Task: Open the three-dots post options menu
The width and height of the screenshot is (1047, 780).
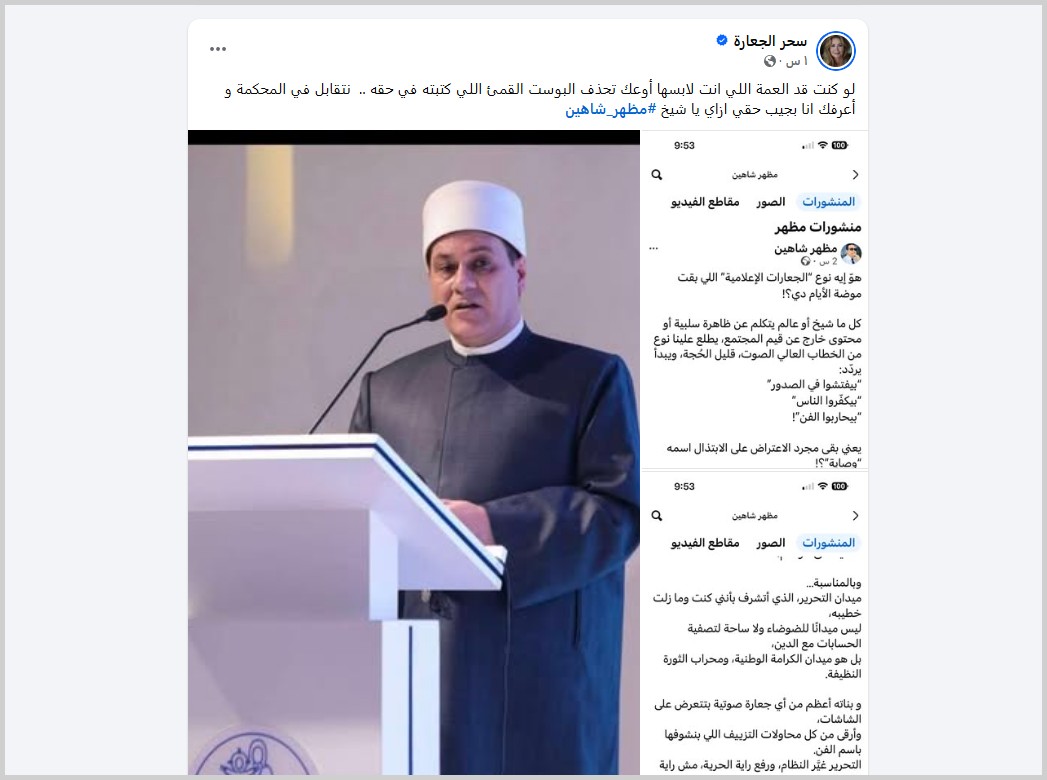Action: [218, 49]
